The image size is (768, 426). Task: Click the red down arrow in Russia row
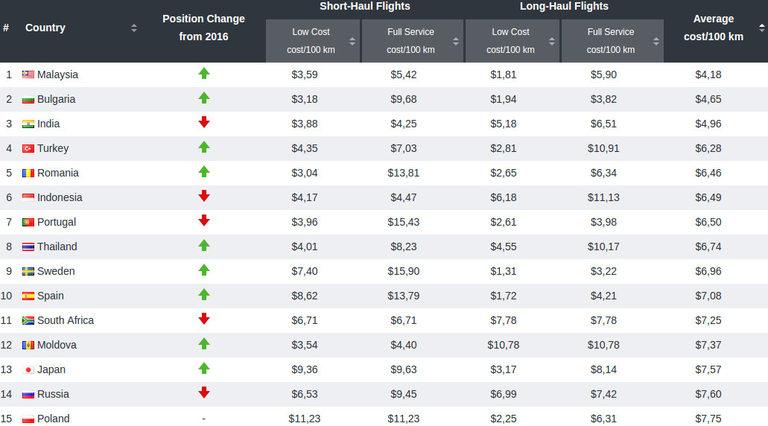pyautogui.click(x=204, y=394)
